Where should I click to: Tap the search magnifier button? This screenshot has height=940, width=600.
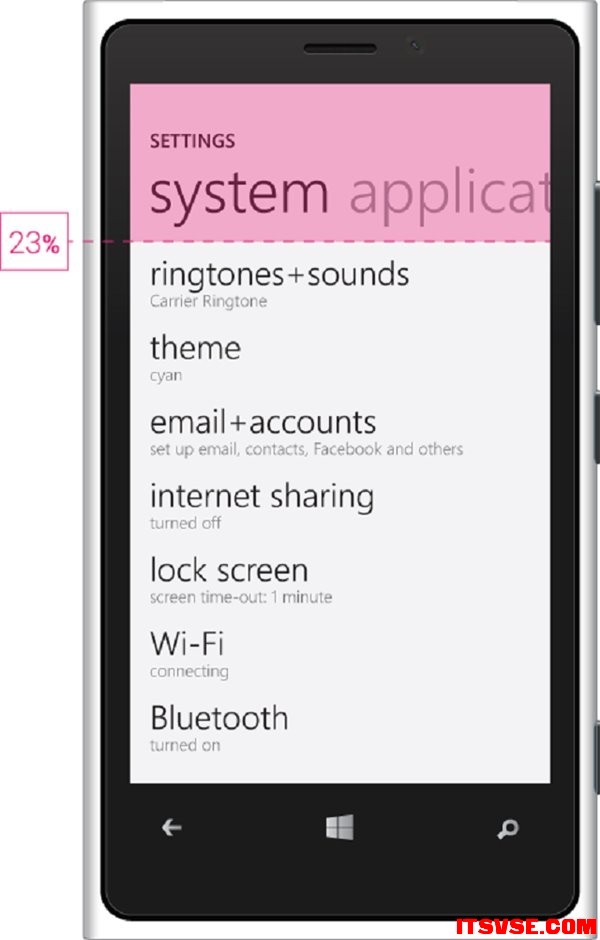tap(508, 828)
